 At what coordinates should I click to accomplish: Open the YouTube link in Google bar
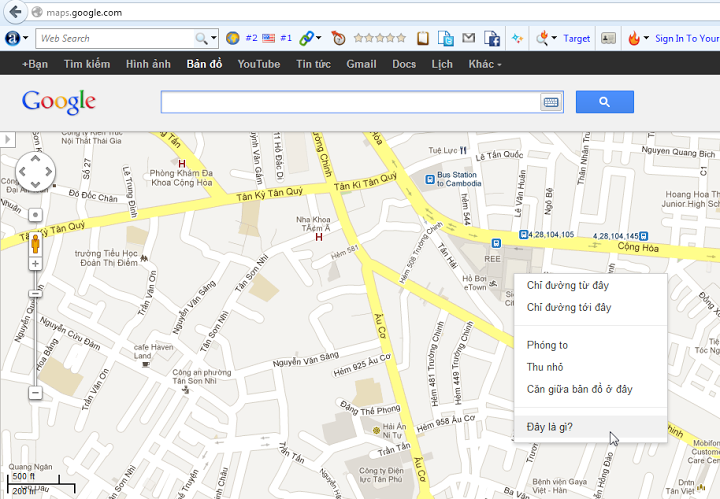(x=258, y=64)
